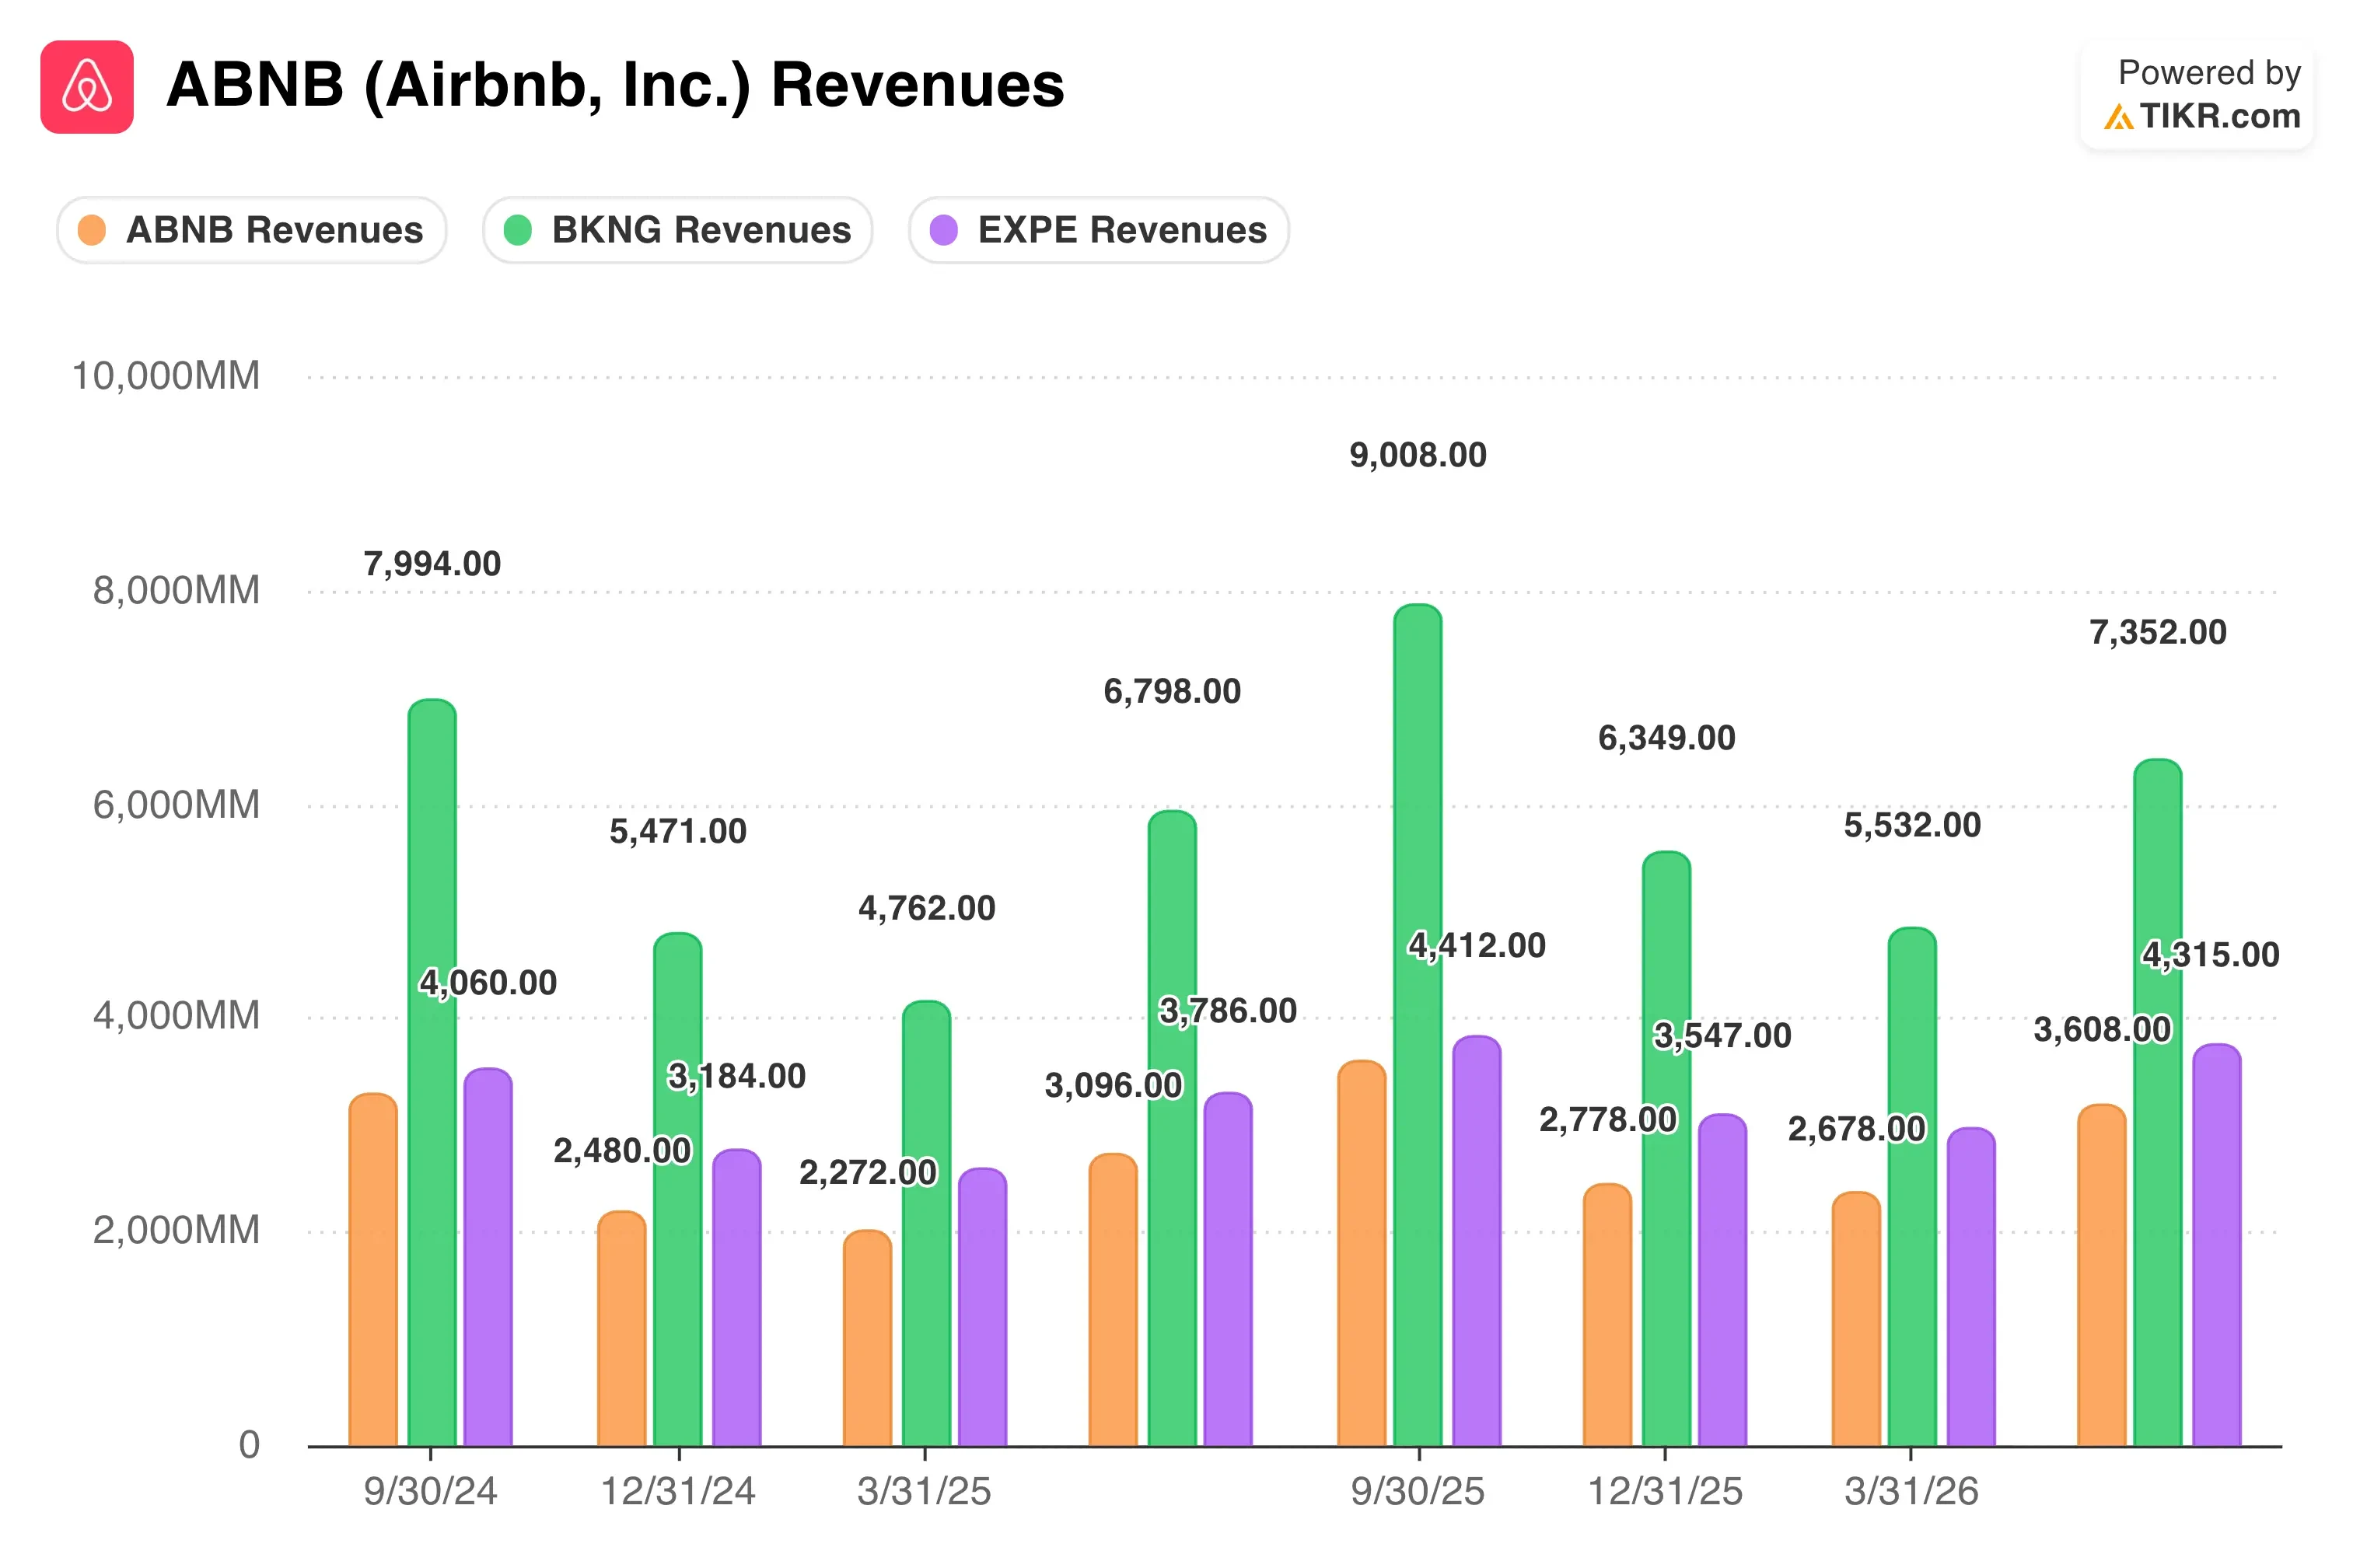The width and height of the screenshot is (2353, 1568).
Task: Select the purple EXPE bar for 3/31/26
Action: coord(1972,1287)
